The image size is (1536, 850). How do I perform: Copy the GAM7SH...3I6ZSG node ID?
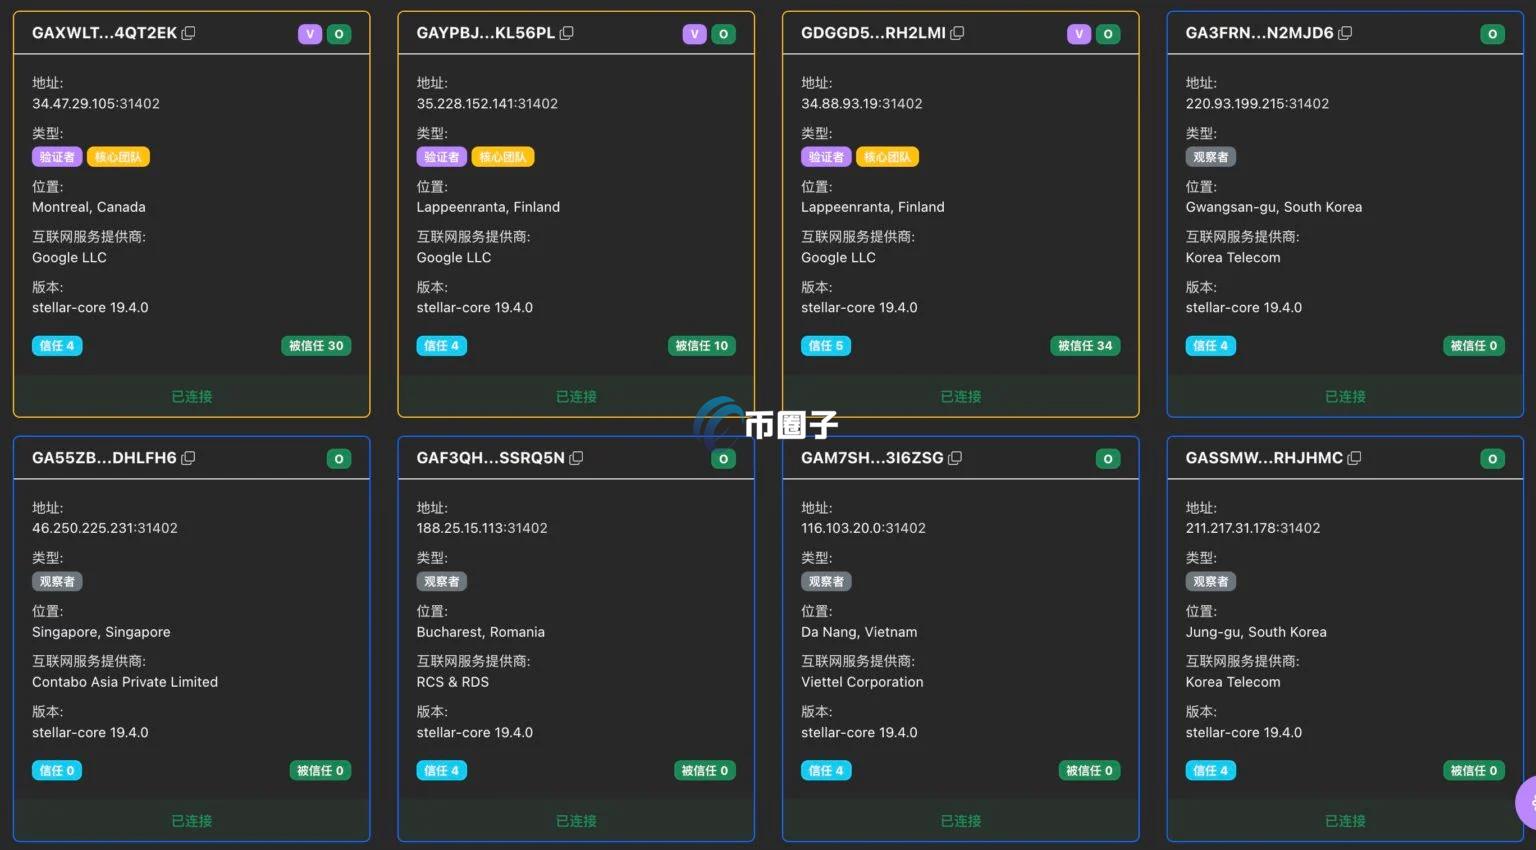coord(955,458)
